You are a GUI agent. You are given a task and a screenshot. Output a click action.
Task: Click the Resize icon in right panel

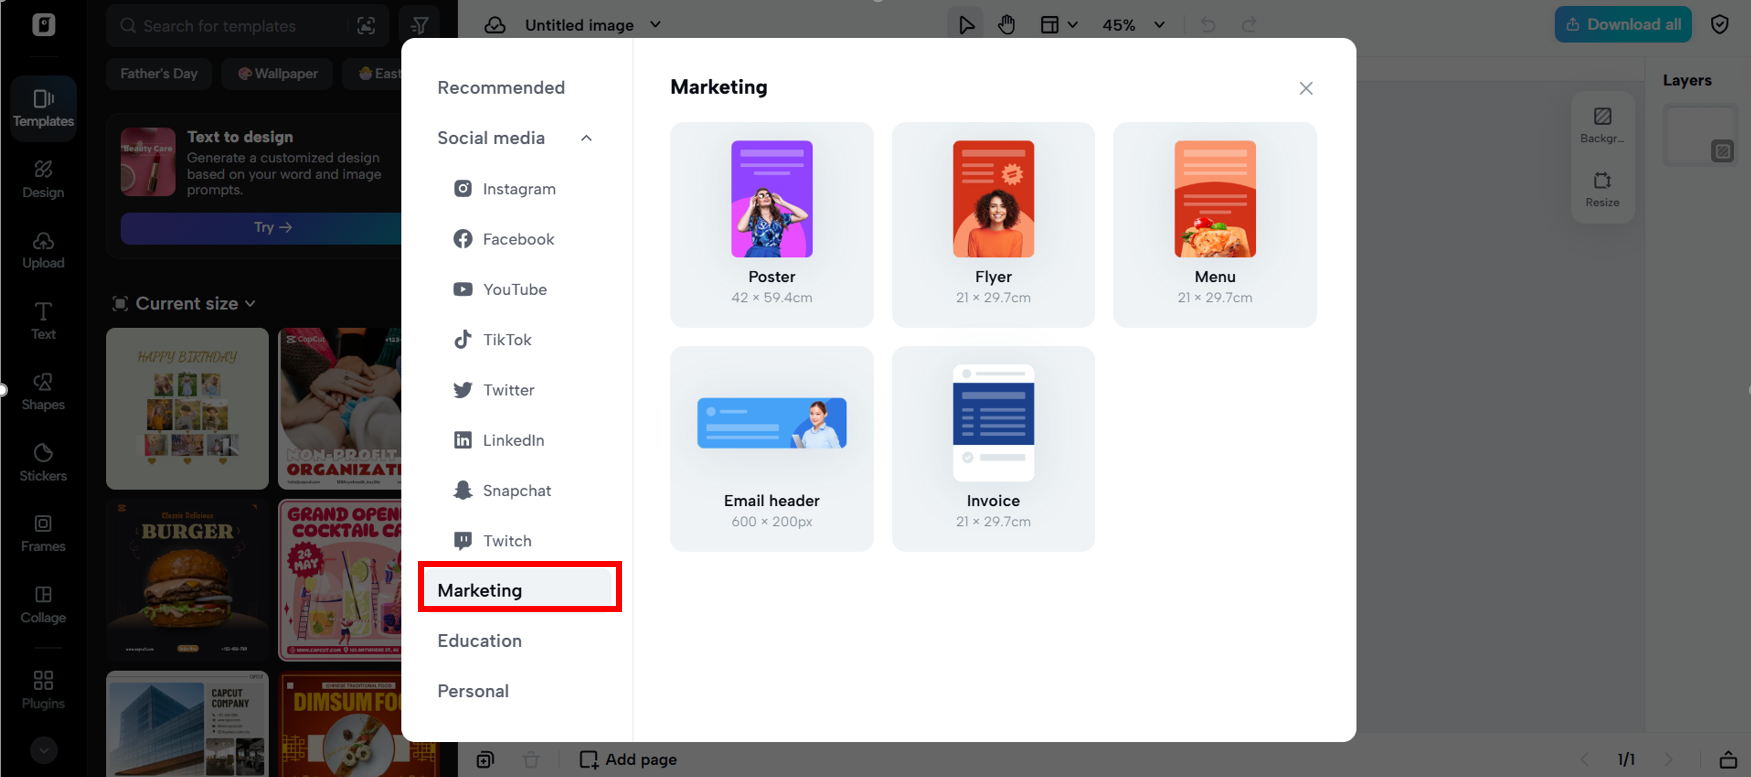click(x=1602, y=188)
